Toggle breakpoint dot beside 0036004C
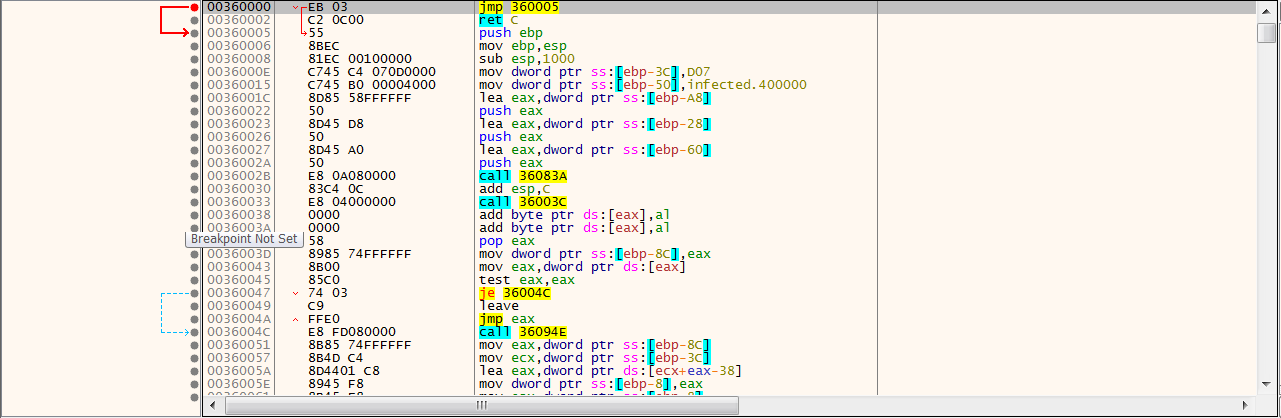The image size is (1281, 418). [194, 332]
